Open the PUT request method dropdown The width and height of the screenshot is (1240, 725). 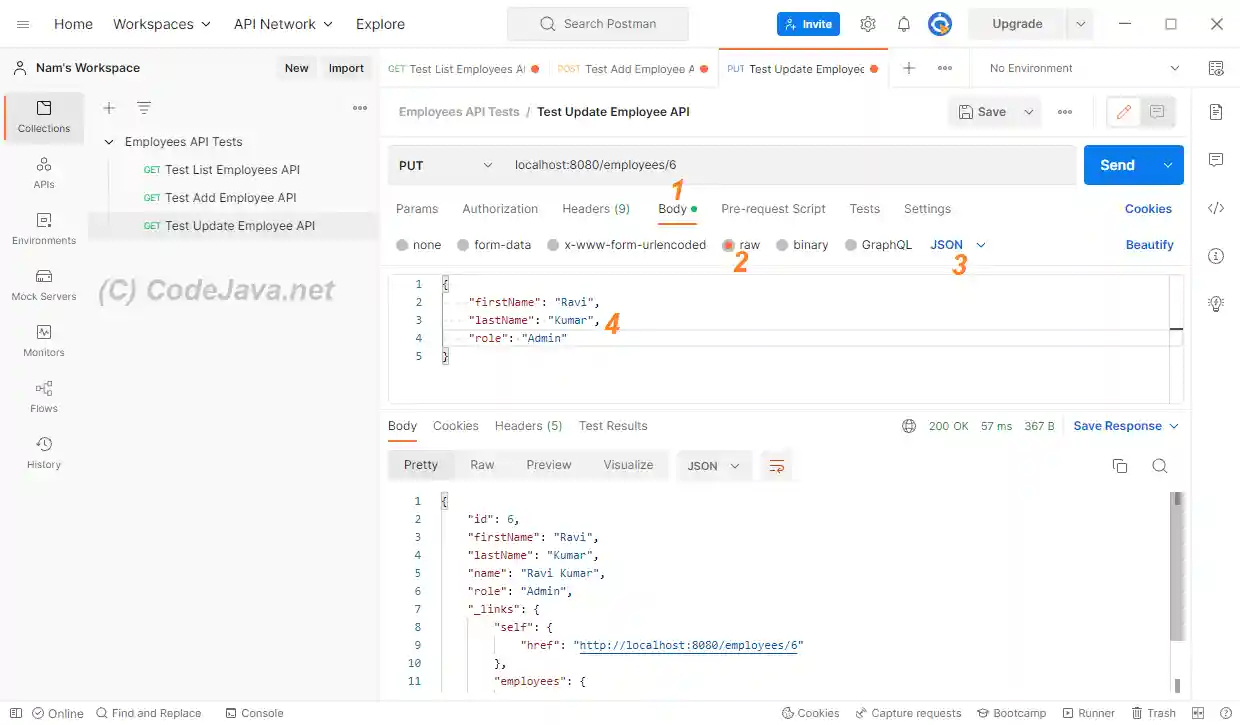point(445,164)
